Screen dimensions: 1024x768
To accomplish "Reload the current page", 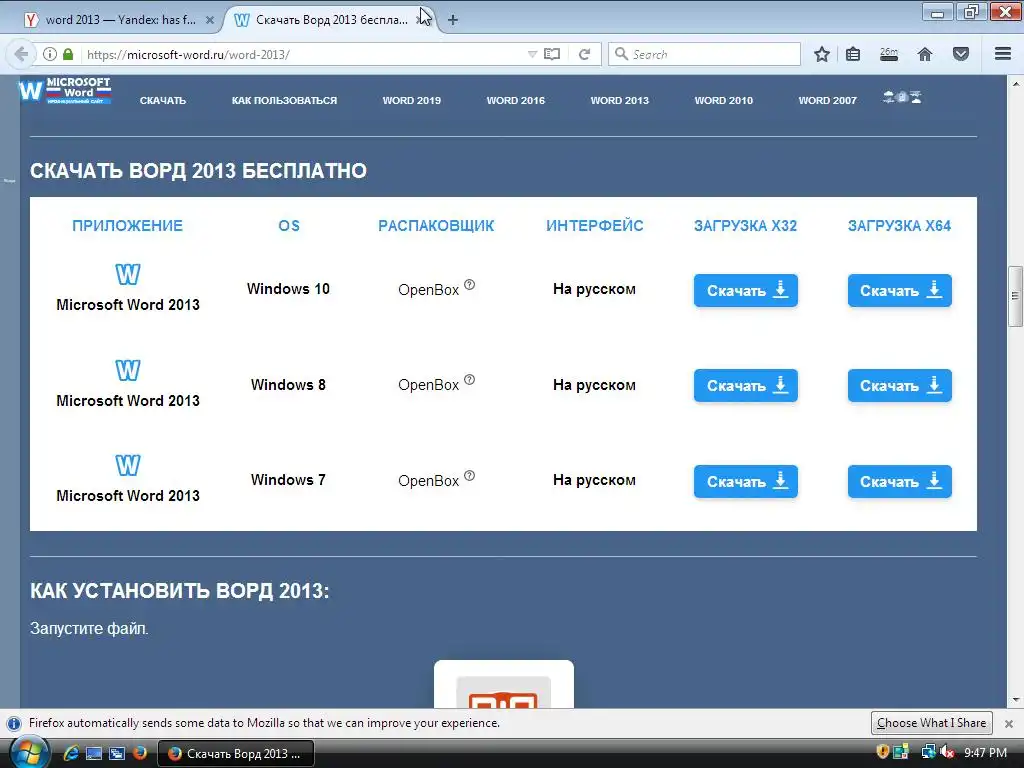I will [x=584, y=54].
